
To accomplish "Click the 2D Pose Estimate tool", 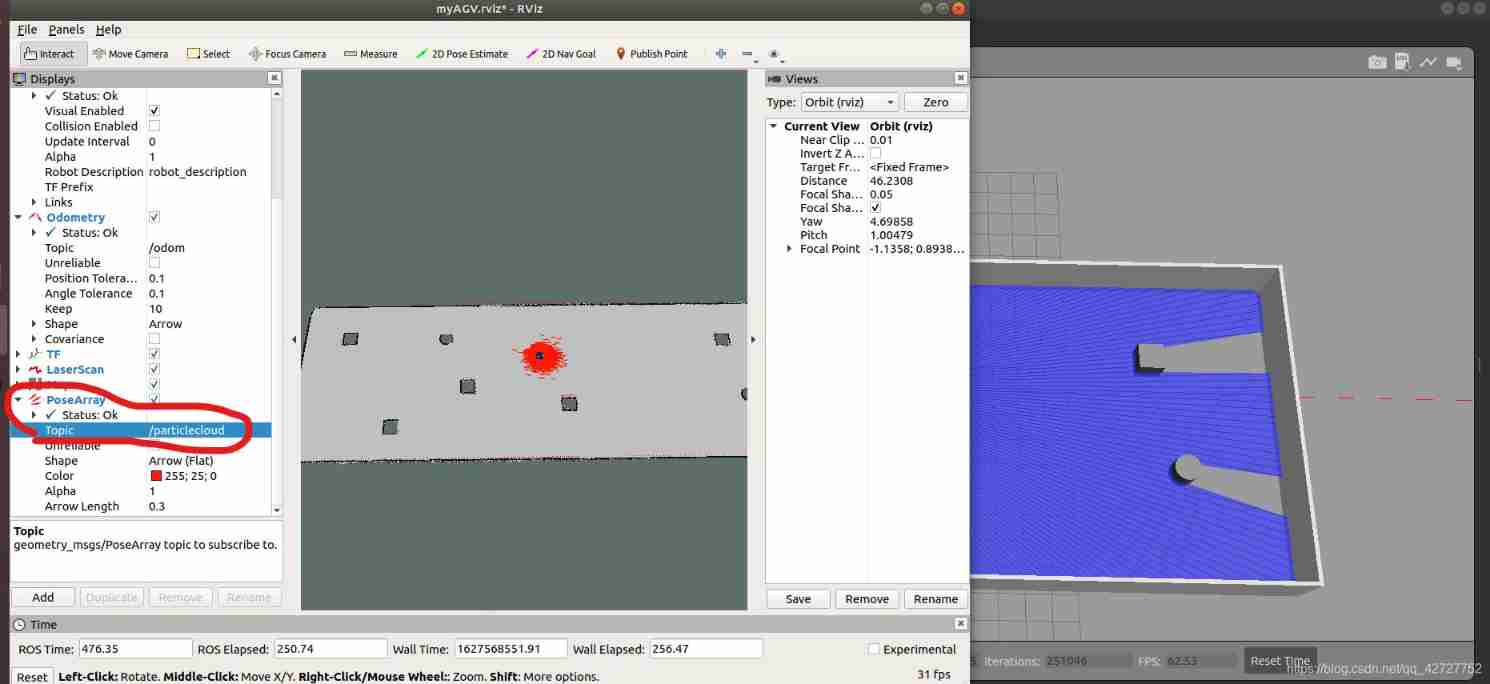I will pyautogui.click(x=462, y=53).
